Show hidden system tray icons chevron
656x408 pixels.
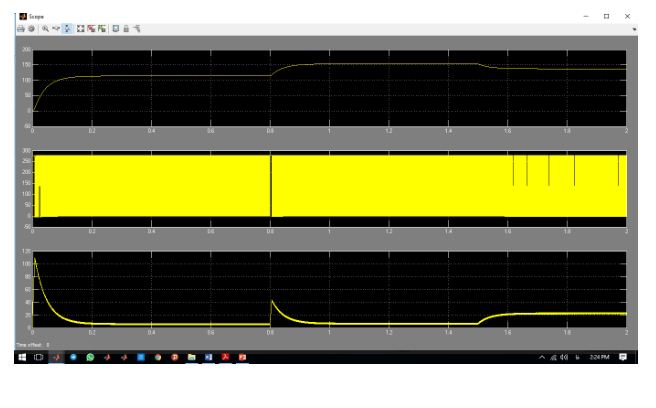(542, 357)
